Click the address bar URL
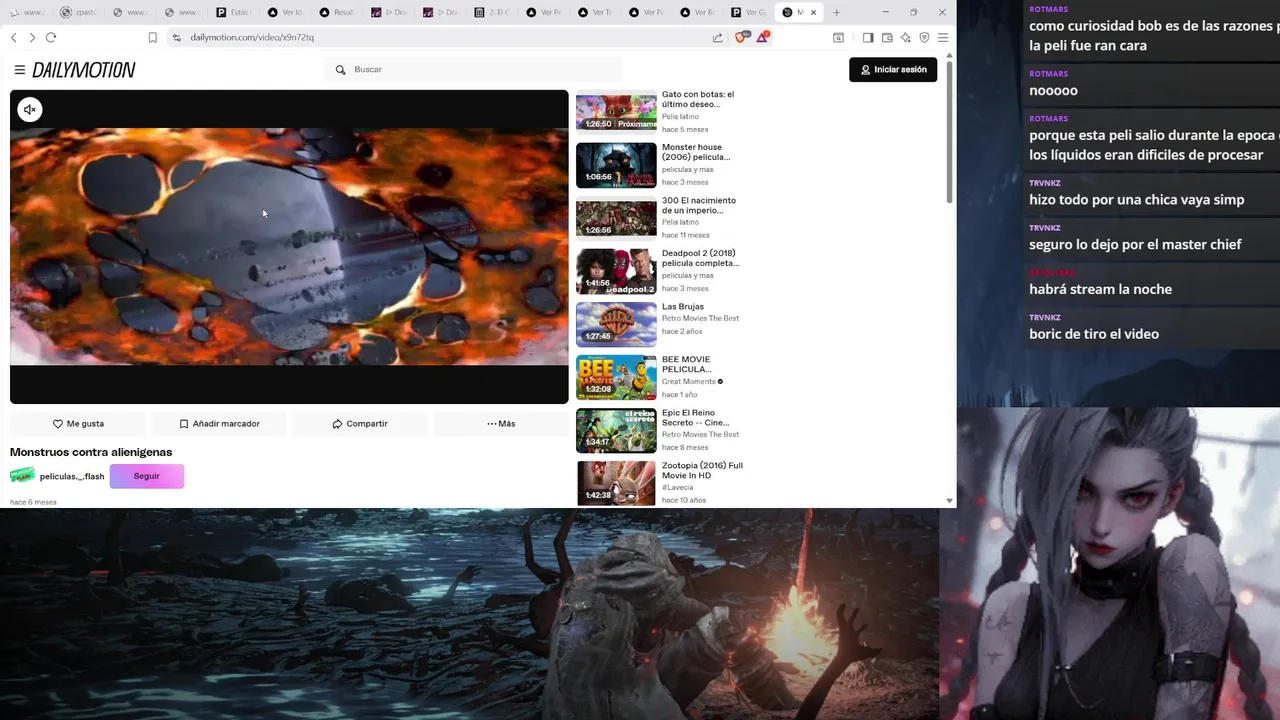This screenshot has width=1280, height=720. [252, 37]
